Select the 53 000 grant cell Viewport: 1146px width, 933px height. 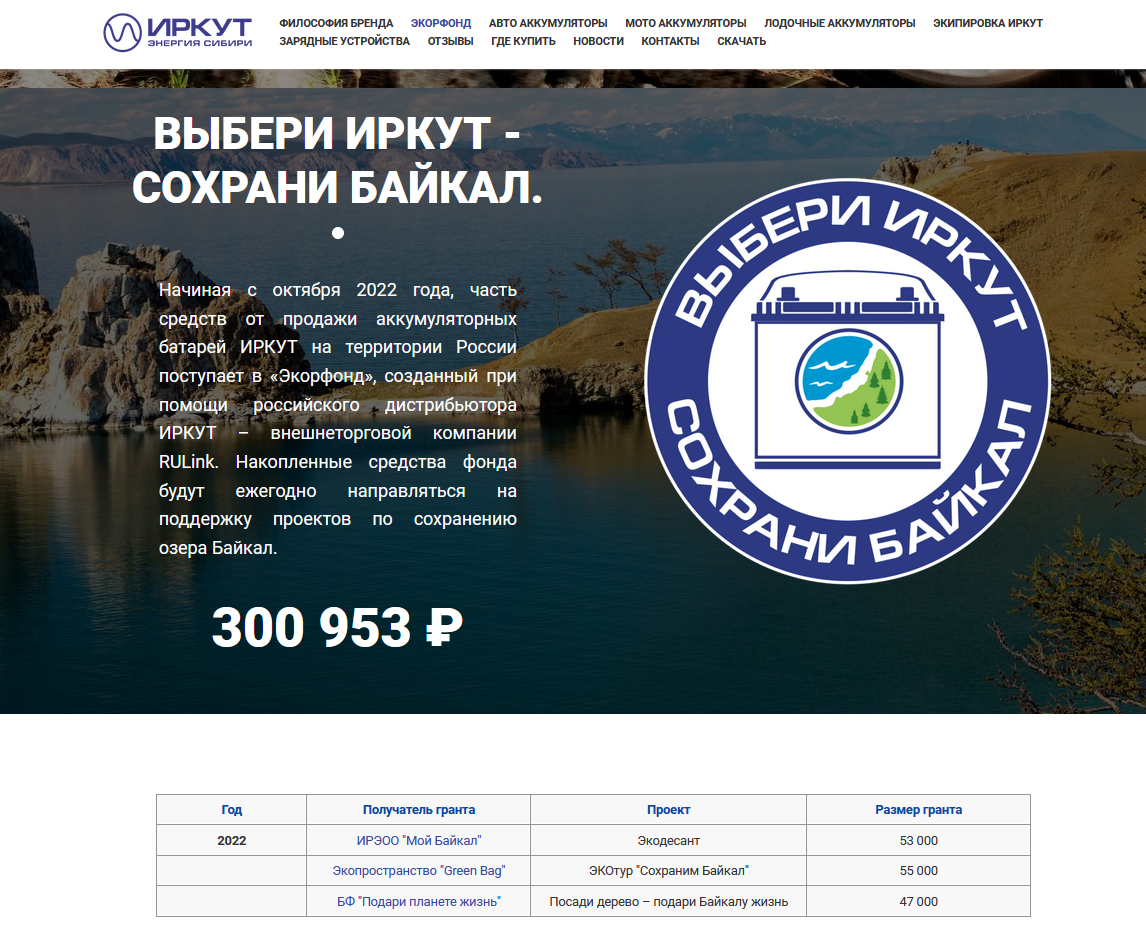919,841
